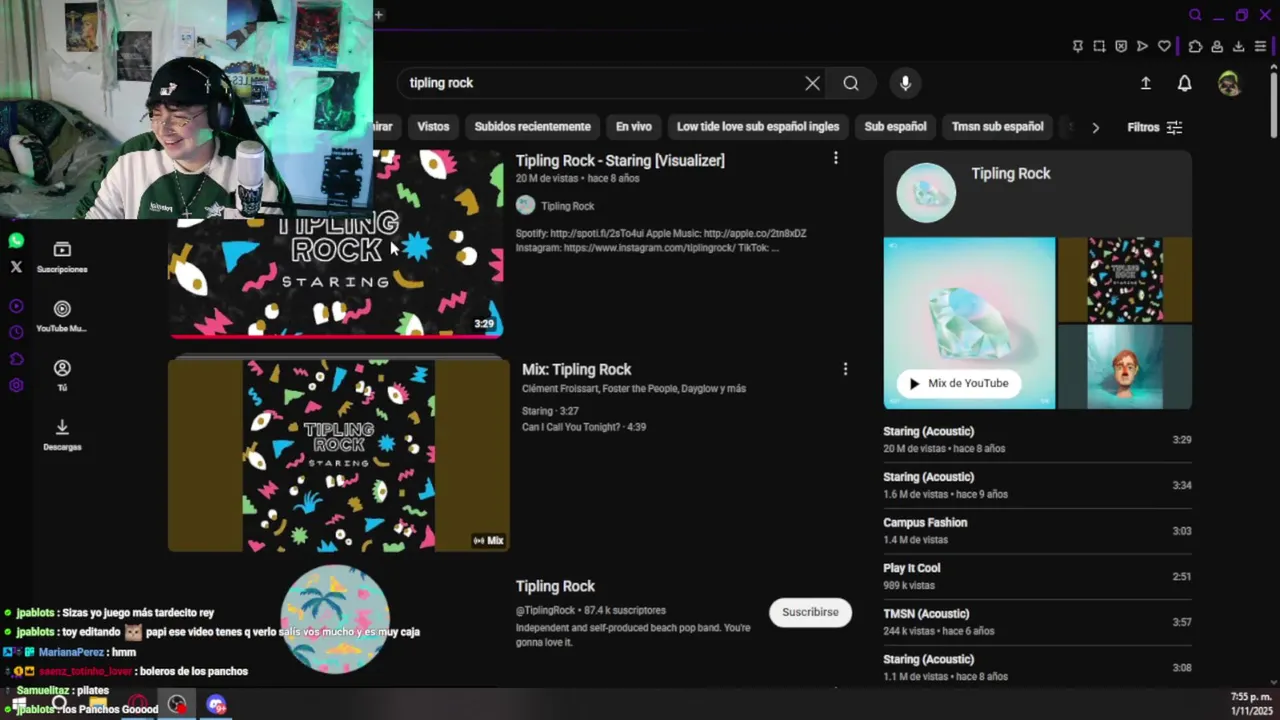Bookmark page with the heart icon
The image size is (1280, 720).
pyautogui.click(x=1164, y=46)
